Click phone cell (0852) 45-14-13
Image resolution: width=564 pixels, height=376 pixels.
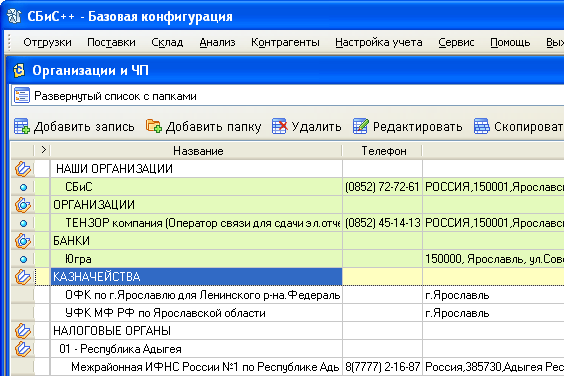click(x=382, y=223)
